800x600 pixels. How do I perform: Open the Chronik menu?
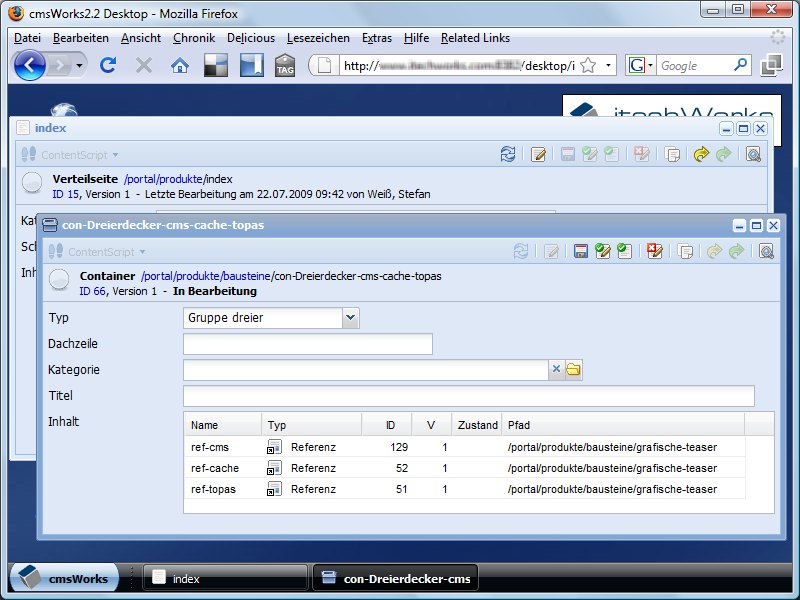coord(194,38)
